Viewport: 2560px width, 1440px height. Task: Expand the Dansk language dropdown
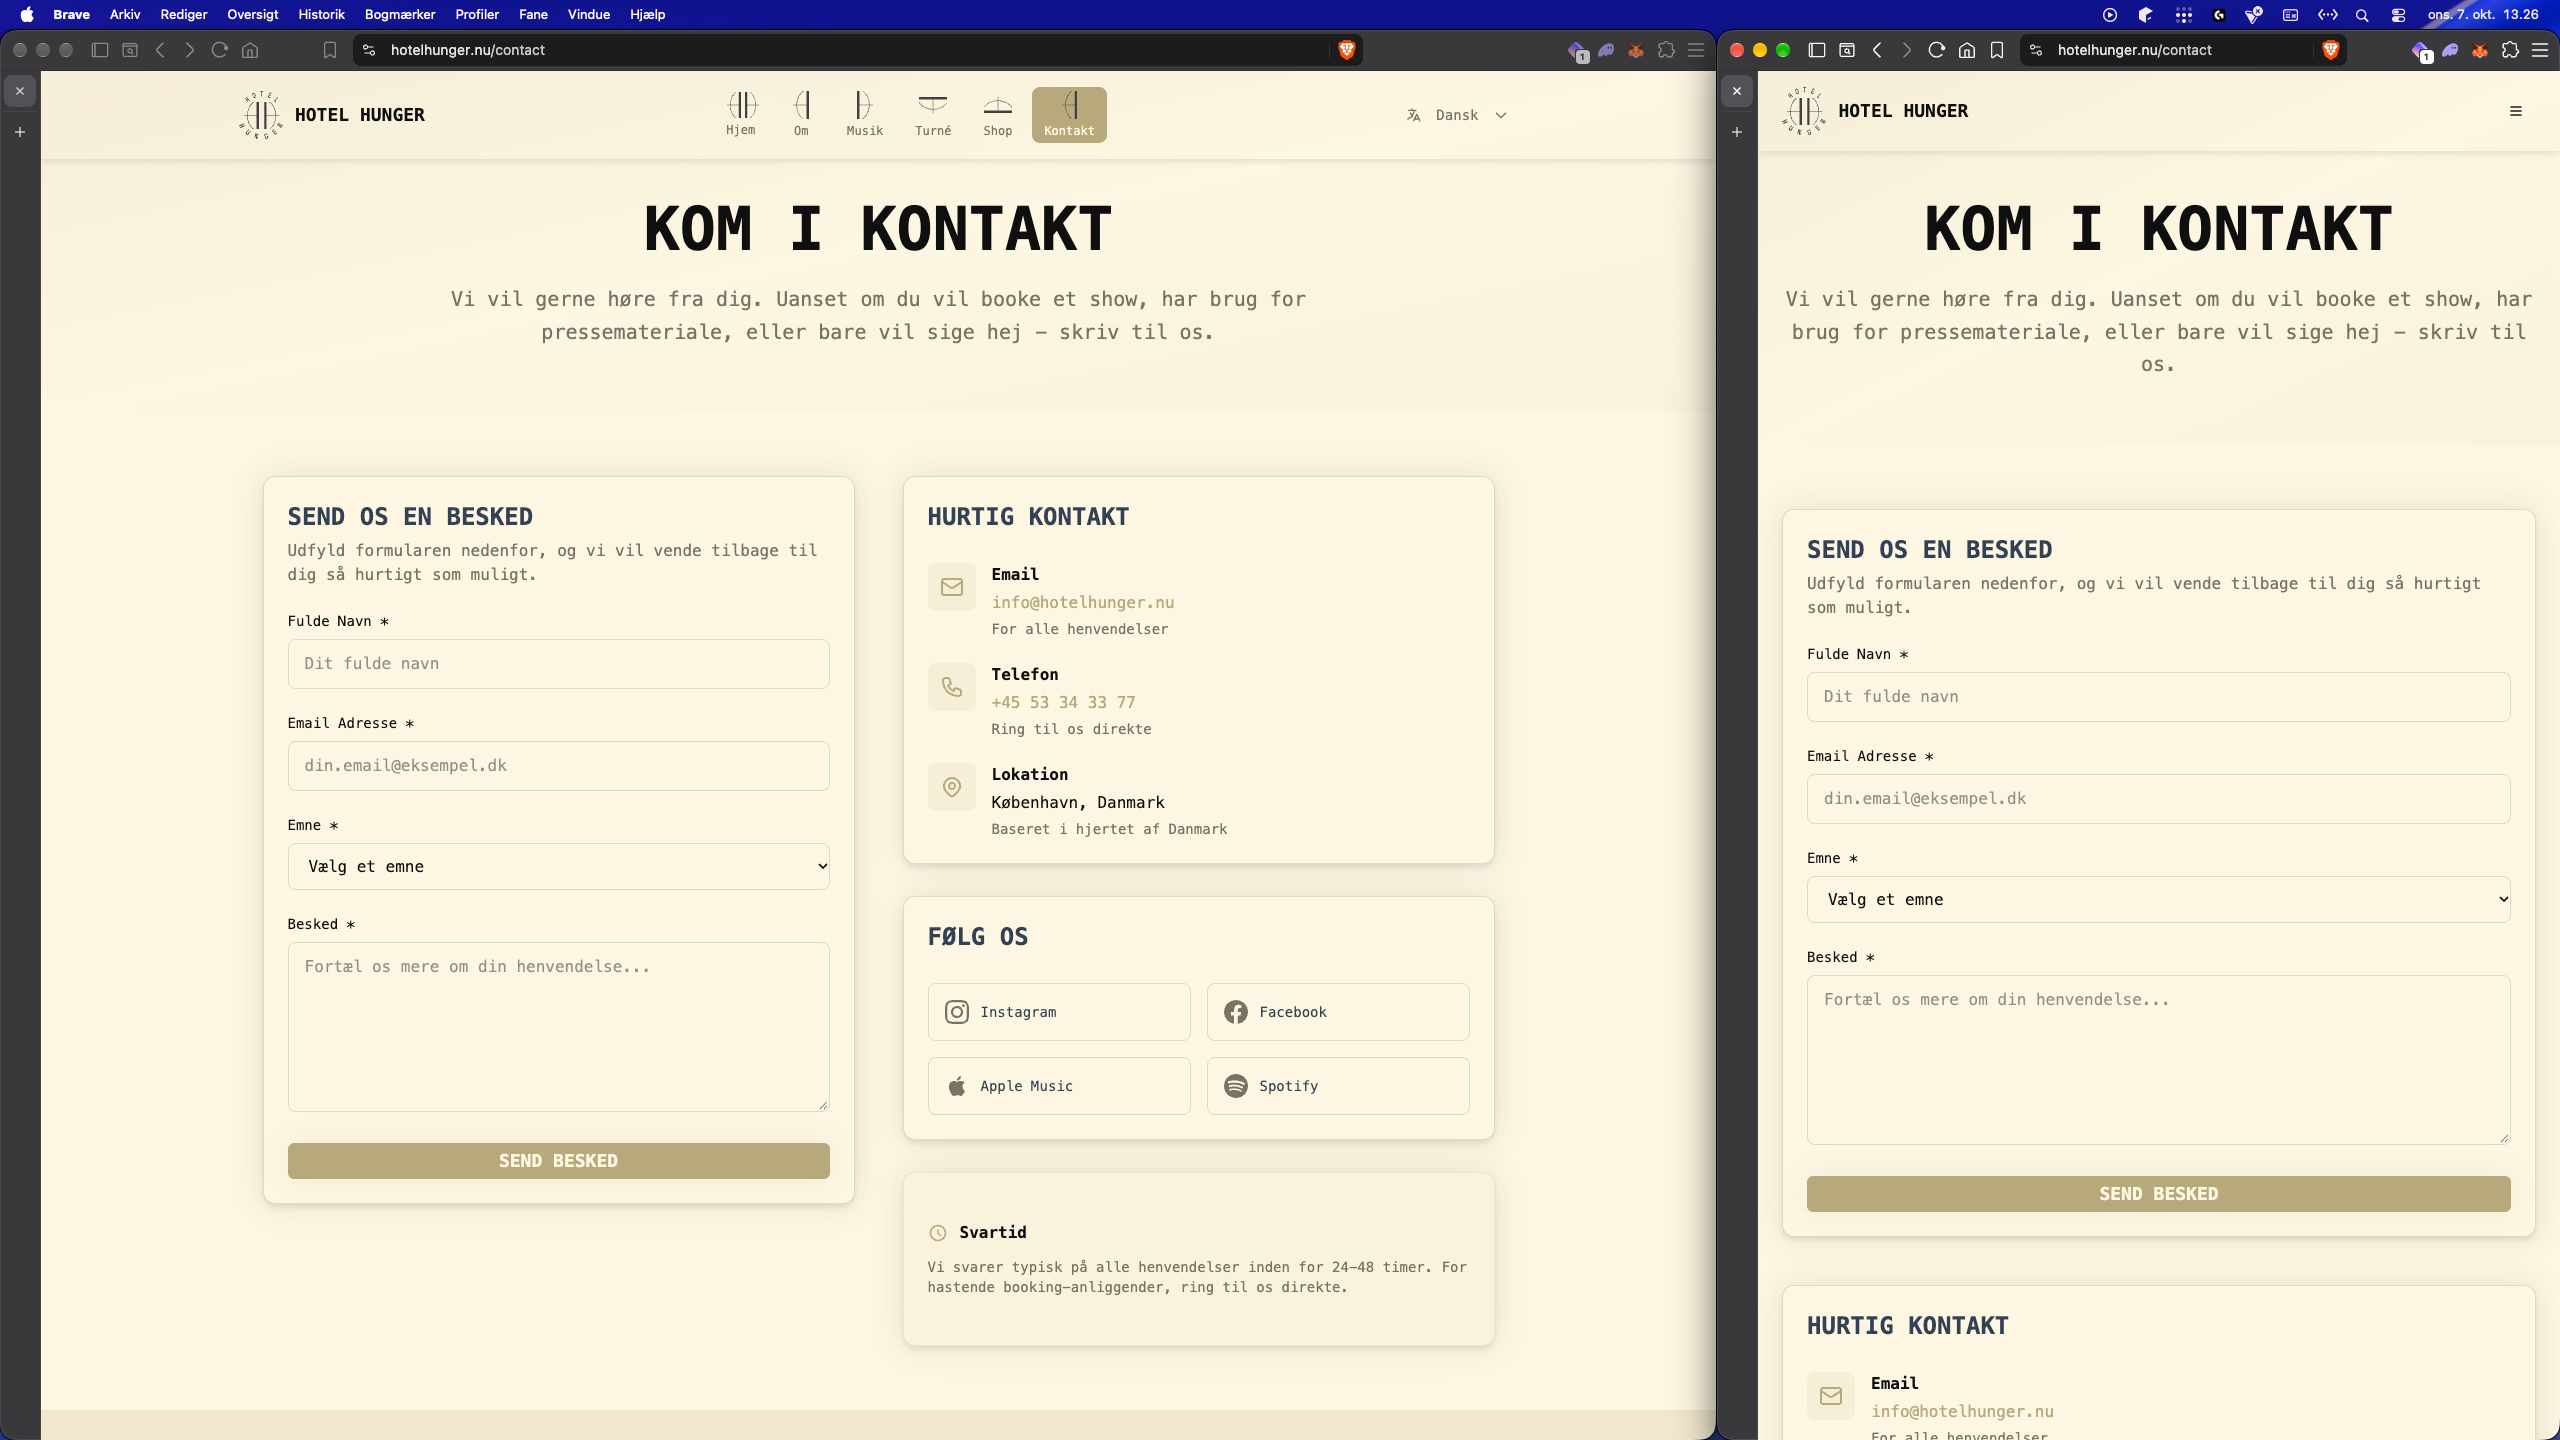1457,115
